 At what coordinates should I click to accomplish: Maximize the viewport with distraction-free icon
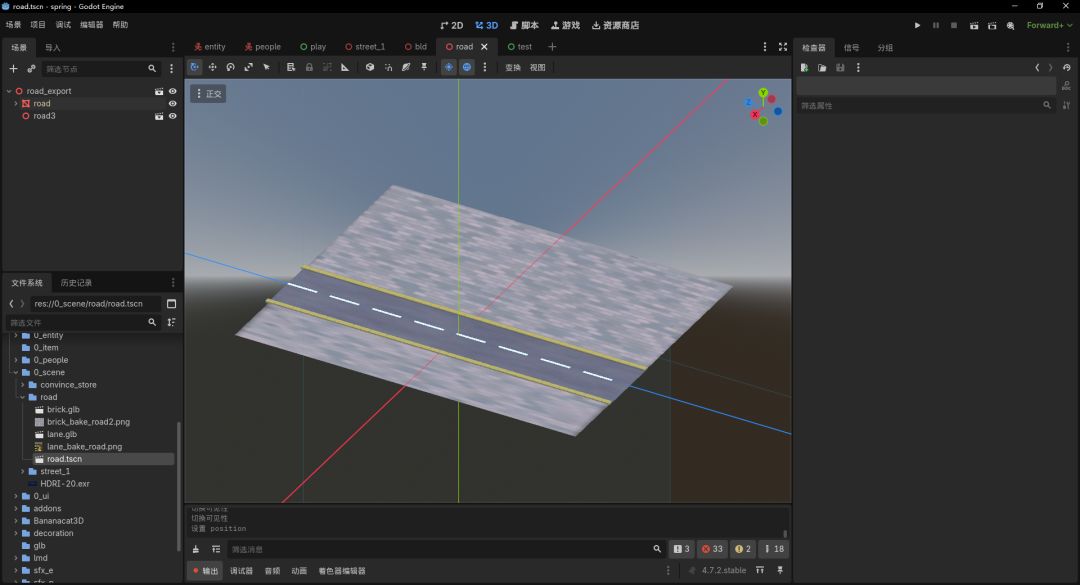pos(782,47)
